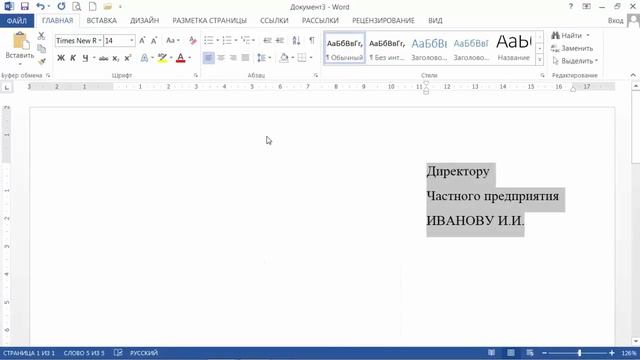Toggle Bold (Ж) formatting
This screenshot has width=640, height=360.
point(61,58)
